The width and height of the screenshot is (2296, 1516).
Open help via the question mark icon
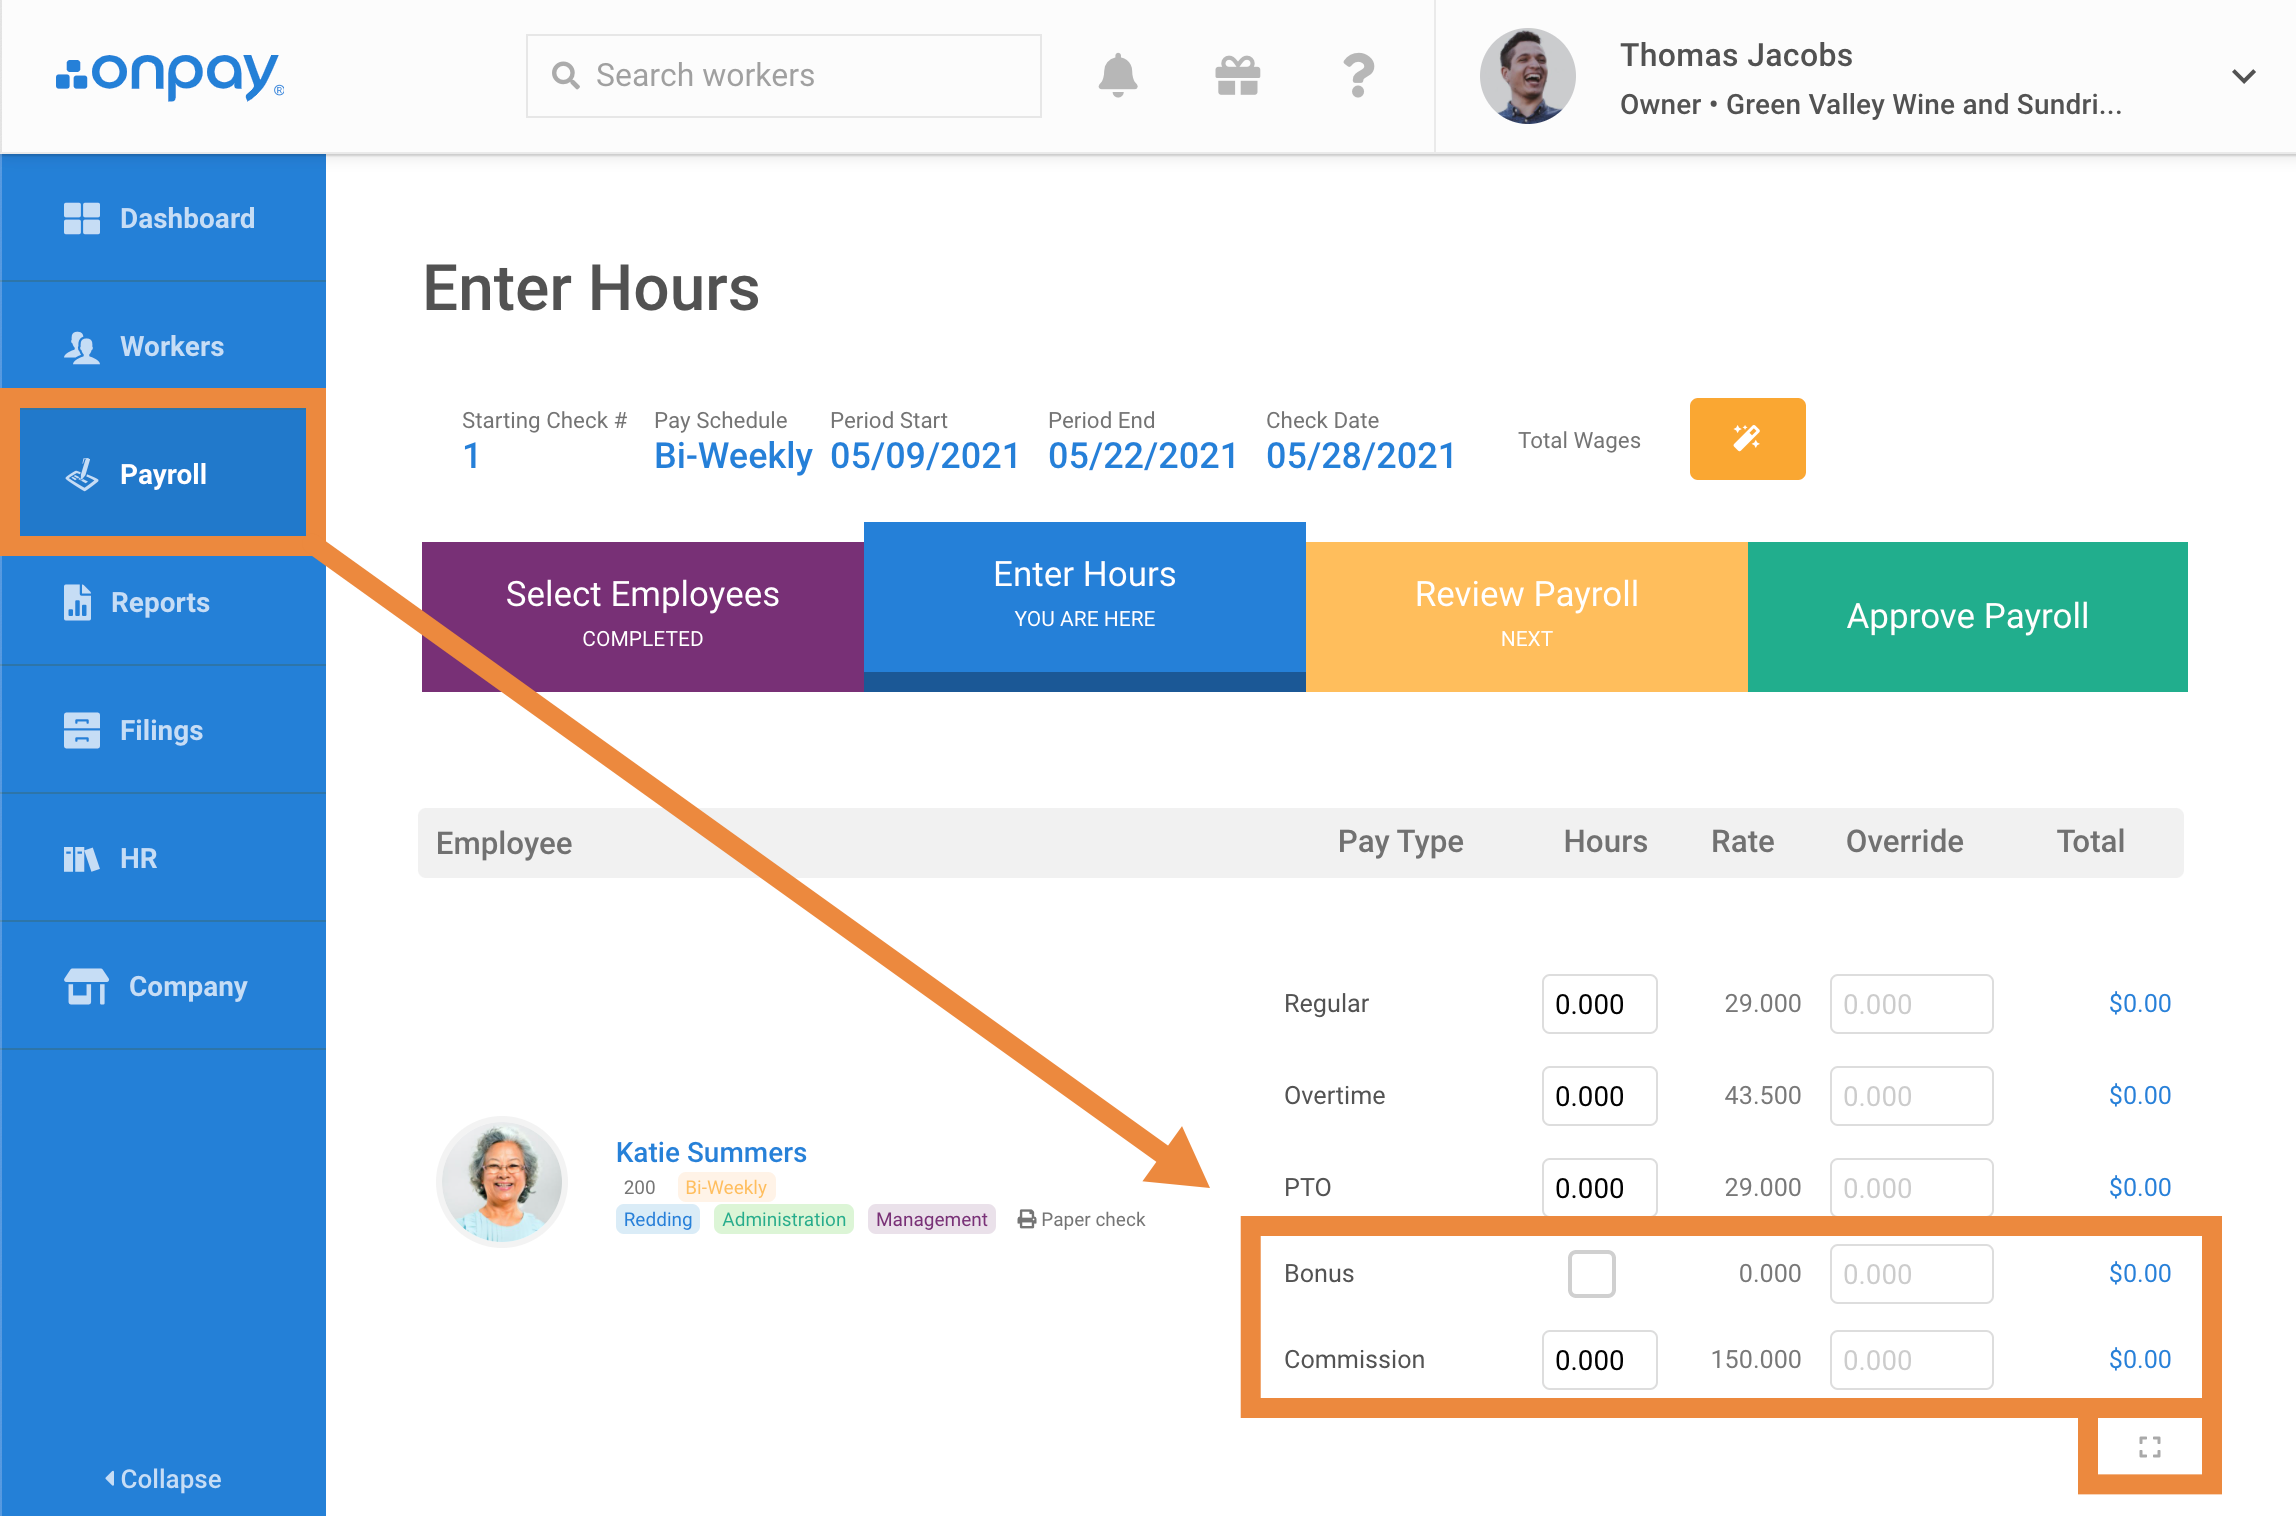(x=1357, y=75)
